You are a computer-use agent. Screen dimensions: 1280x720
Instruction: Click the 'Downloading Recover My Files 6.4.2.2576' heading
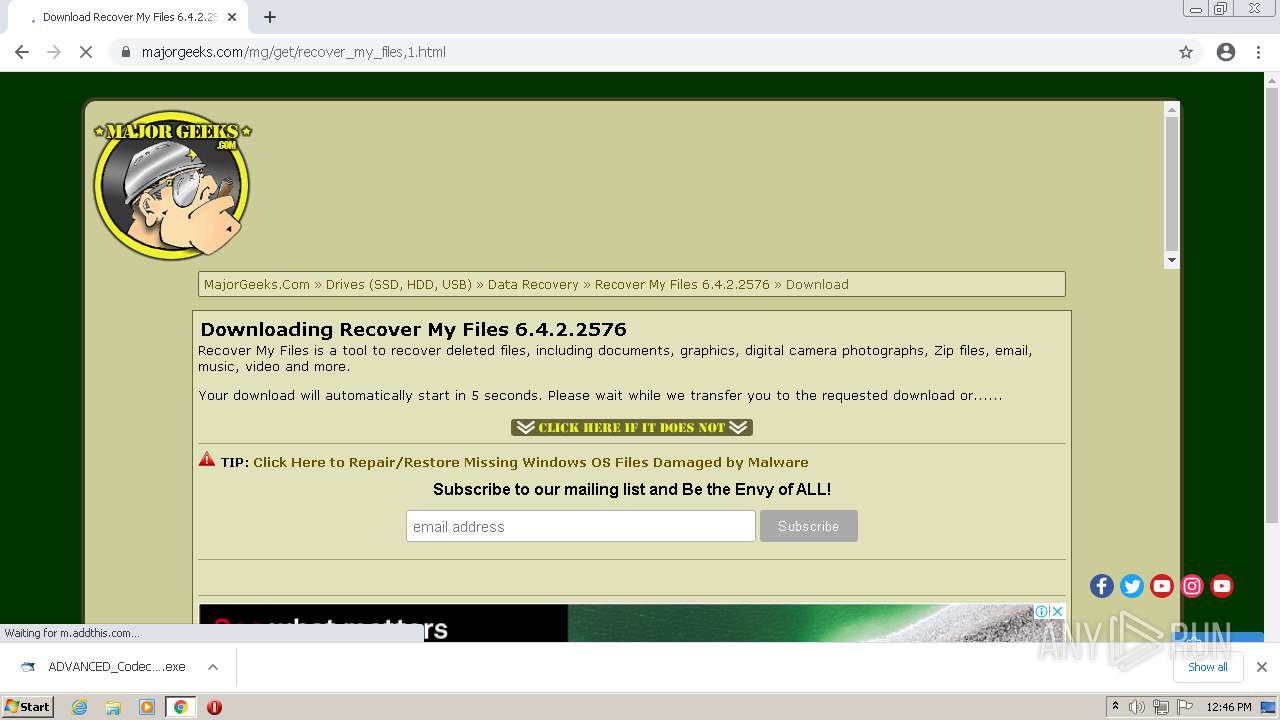tap(413, 329)
